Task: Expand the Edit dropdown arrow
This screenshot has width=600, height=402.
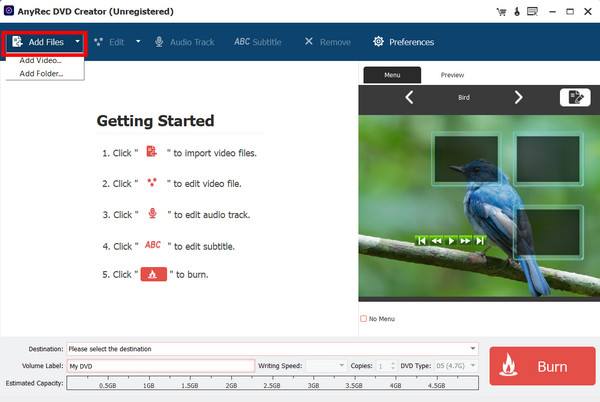Action: [138, 41]
